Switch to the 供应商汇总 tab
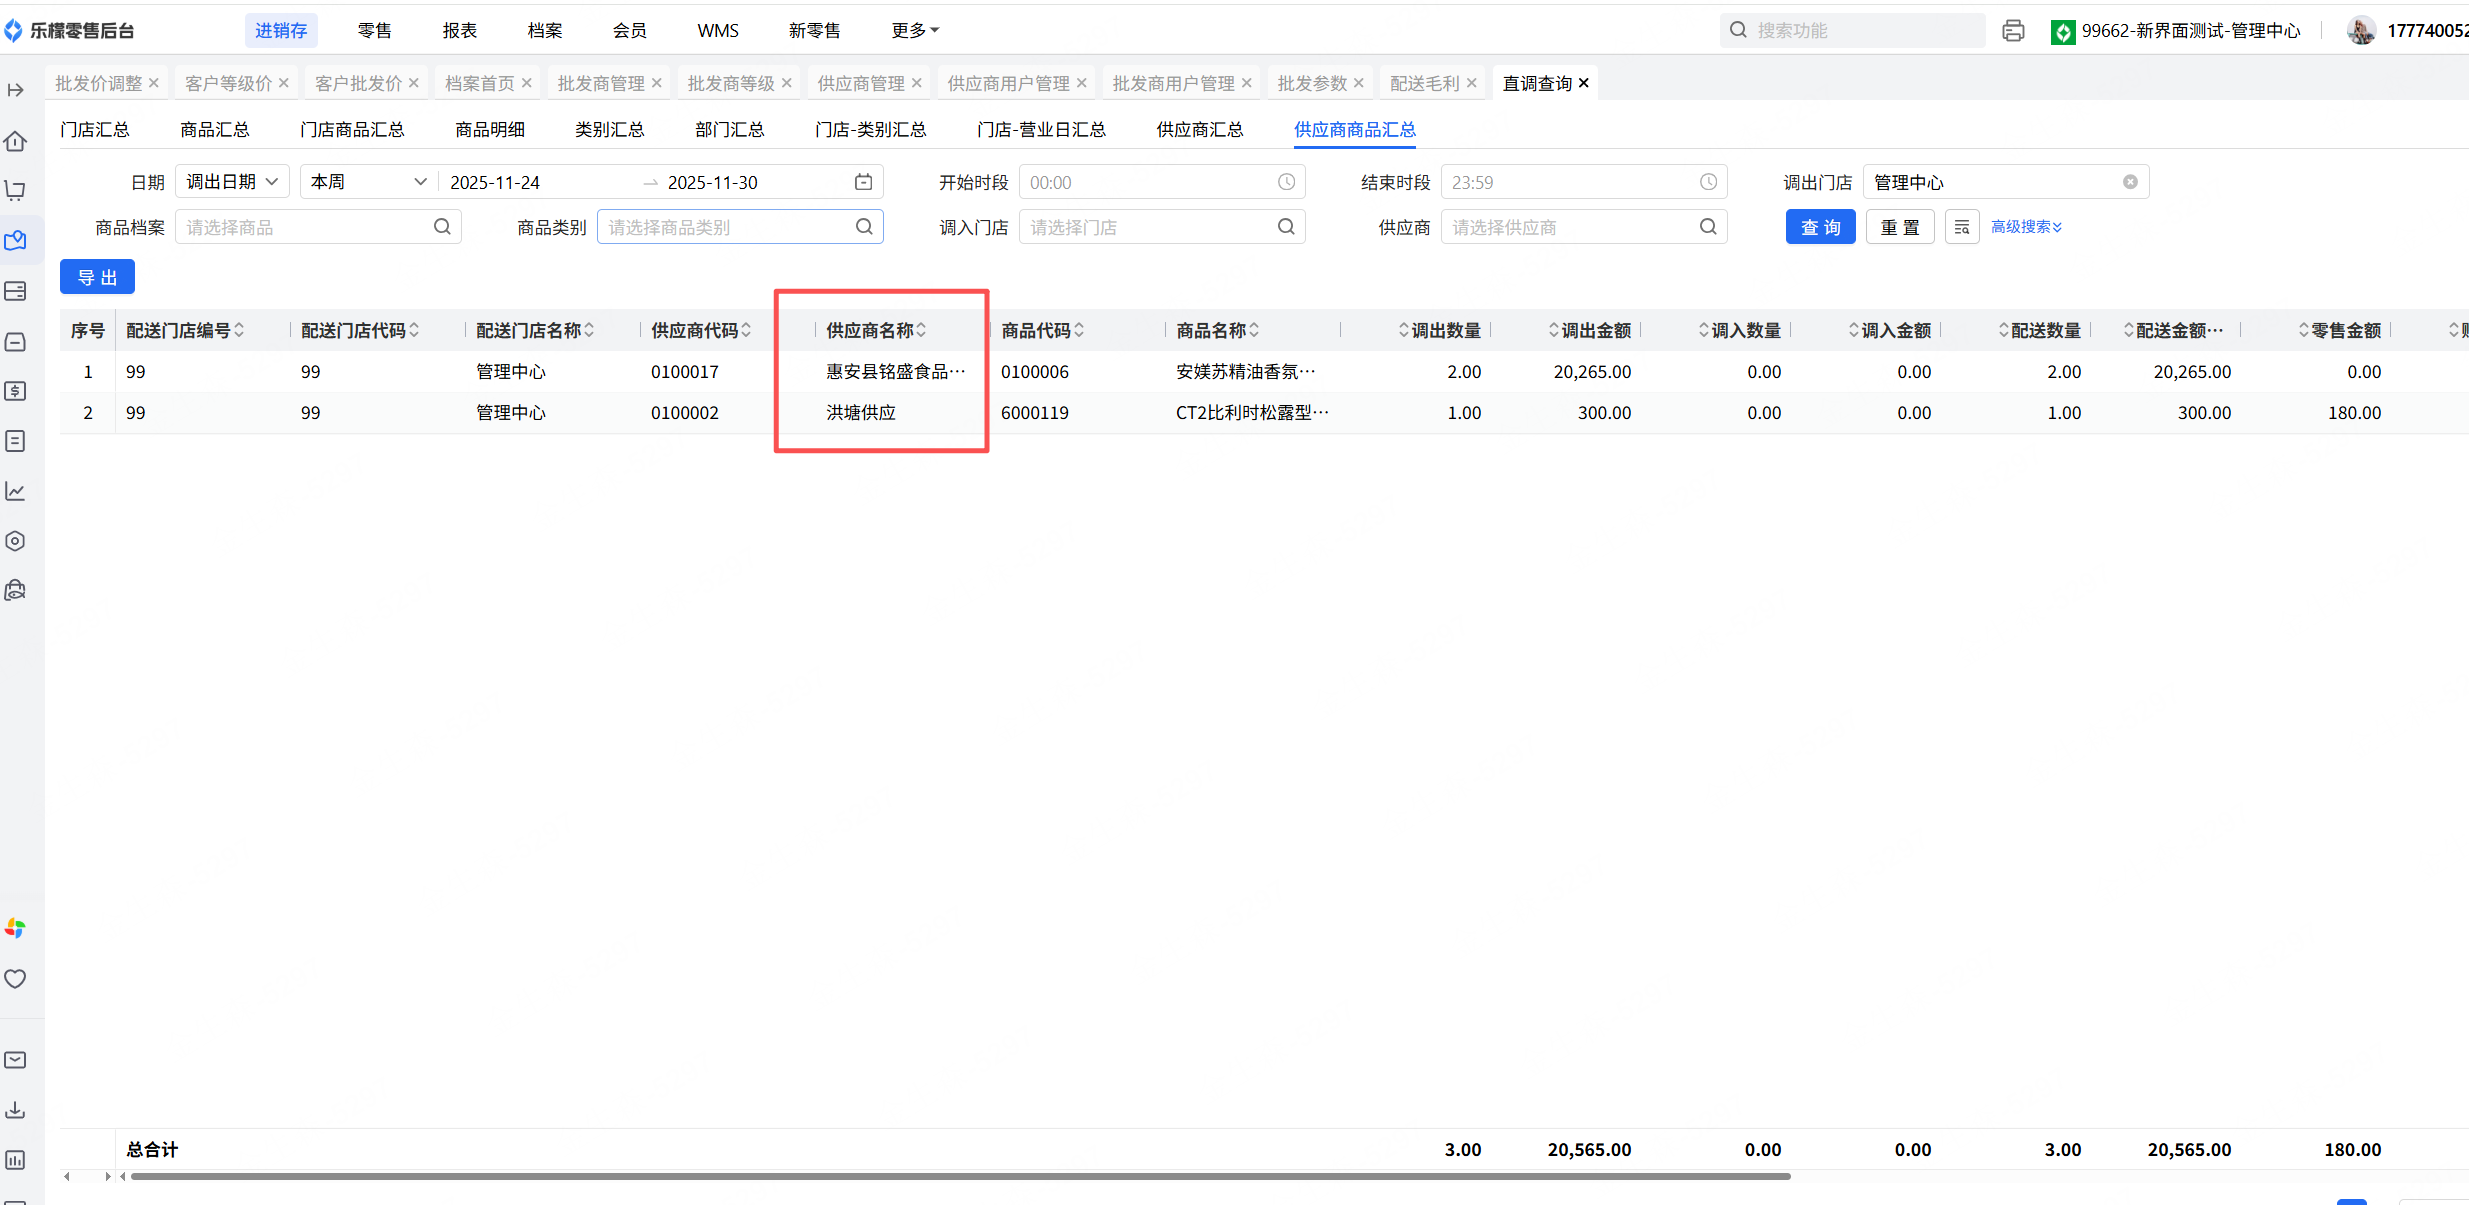 [1199, 130]
